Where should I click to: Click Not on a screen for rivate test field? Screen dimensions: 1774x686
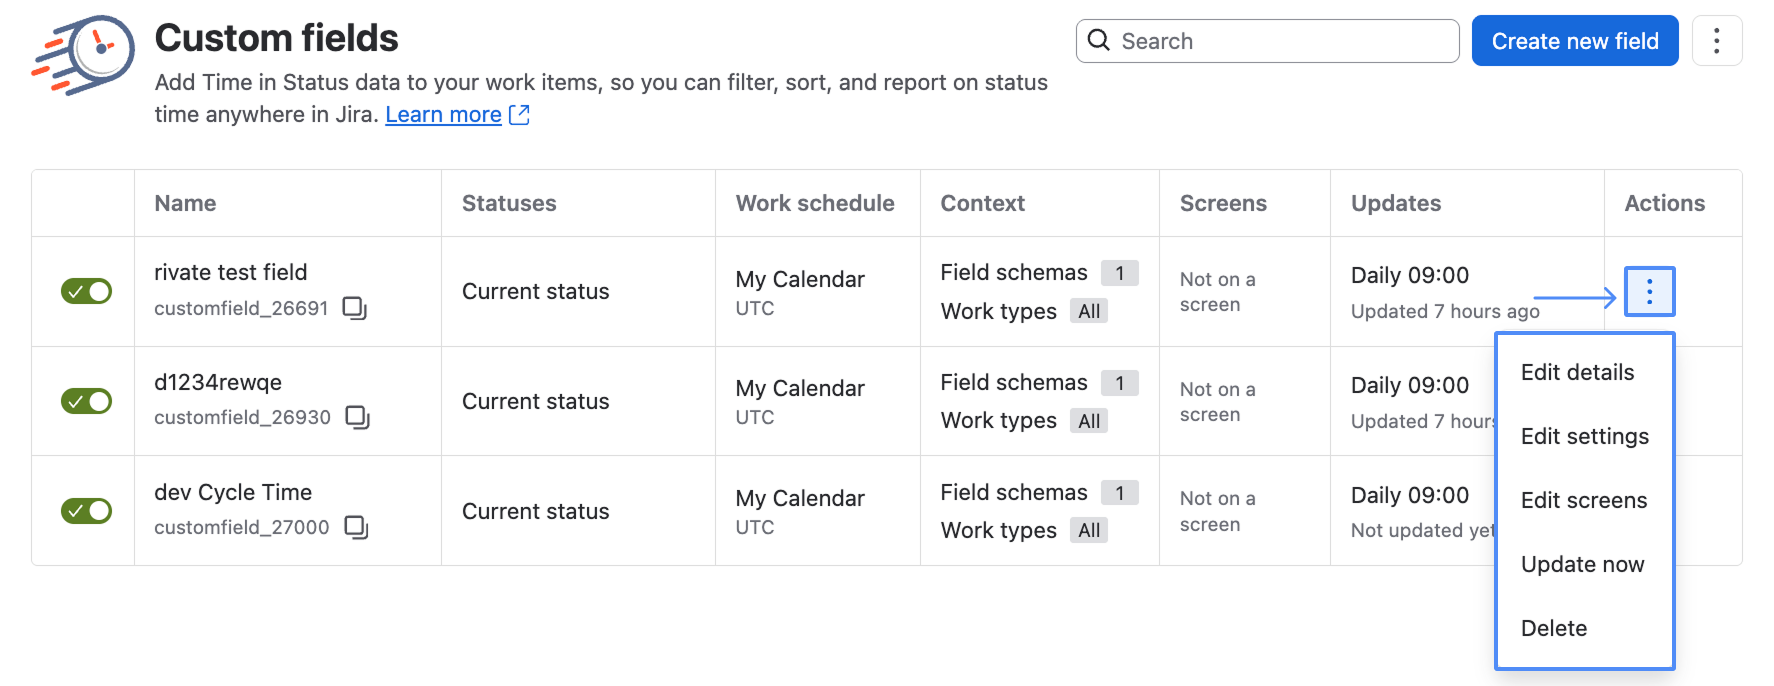click(1218, 292)
